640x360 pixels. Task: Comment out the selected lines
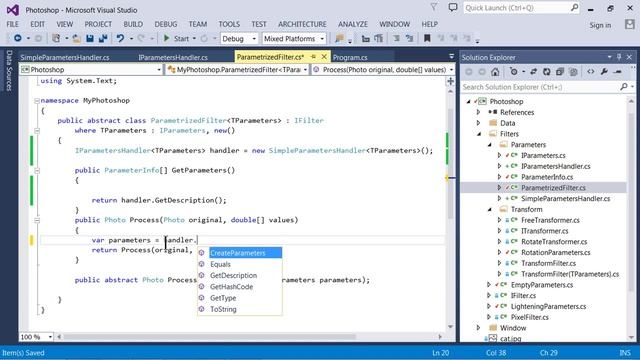click(396, 38)
